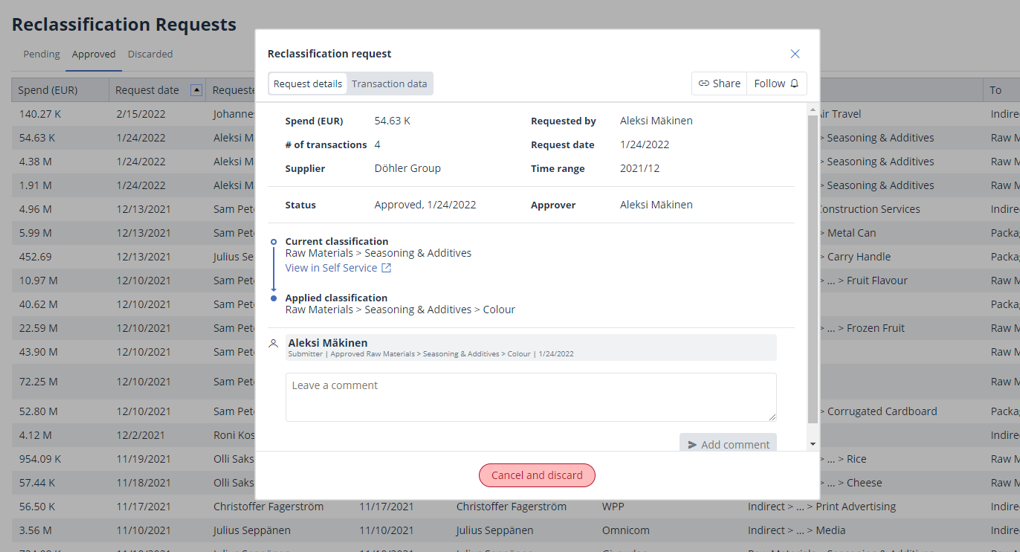The width and height of the screenshot is (1020, 552).
Task: Open the Pending requests tab
Action: [41, 54]
